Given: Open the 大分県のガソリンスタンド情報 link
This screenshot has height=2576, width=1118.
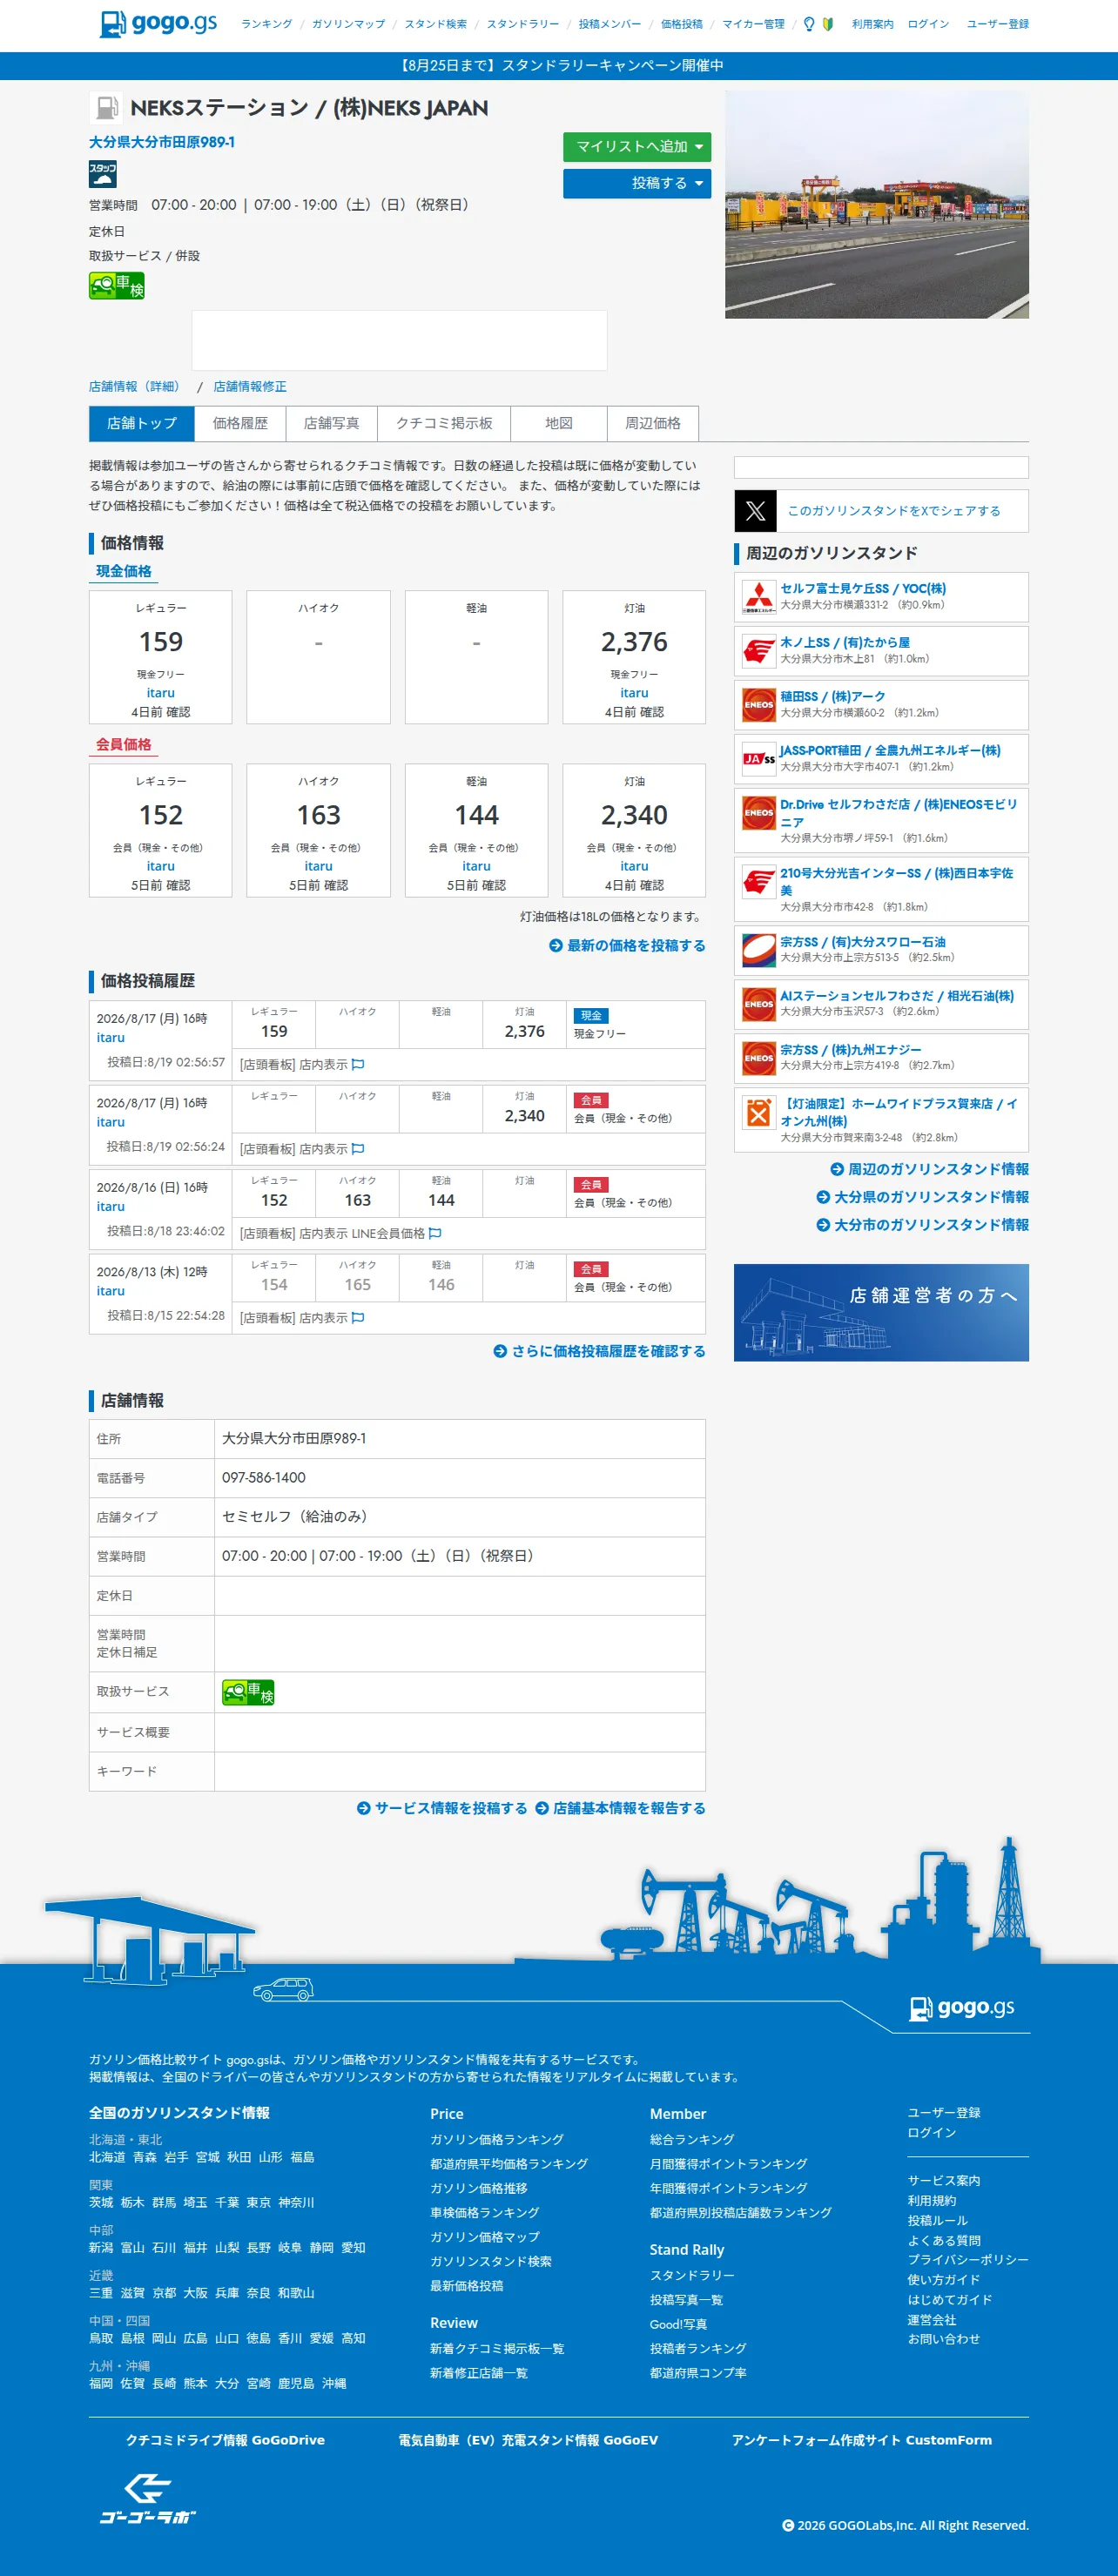Looking at the screenshot, I should point(923,1198).
